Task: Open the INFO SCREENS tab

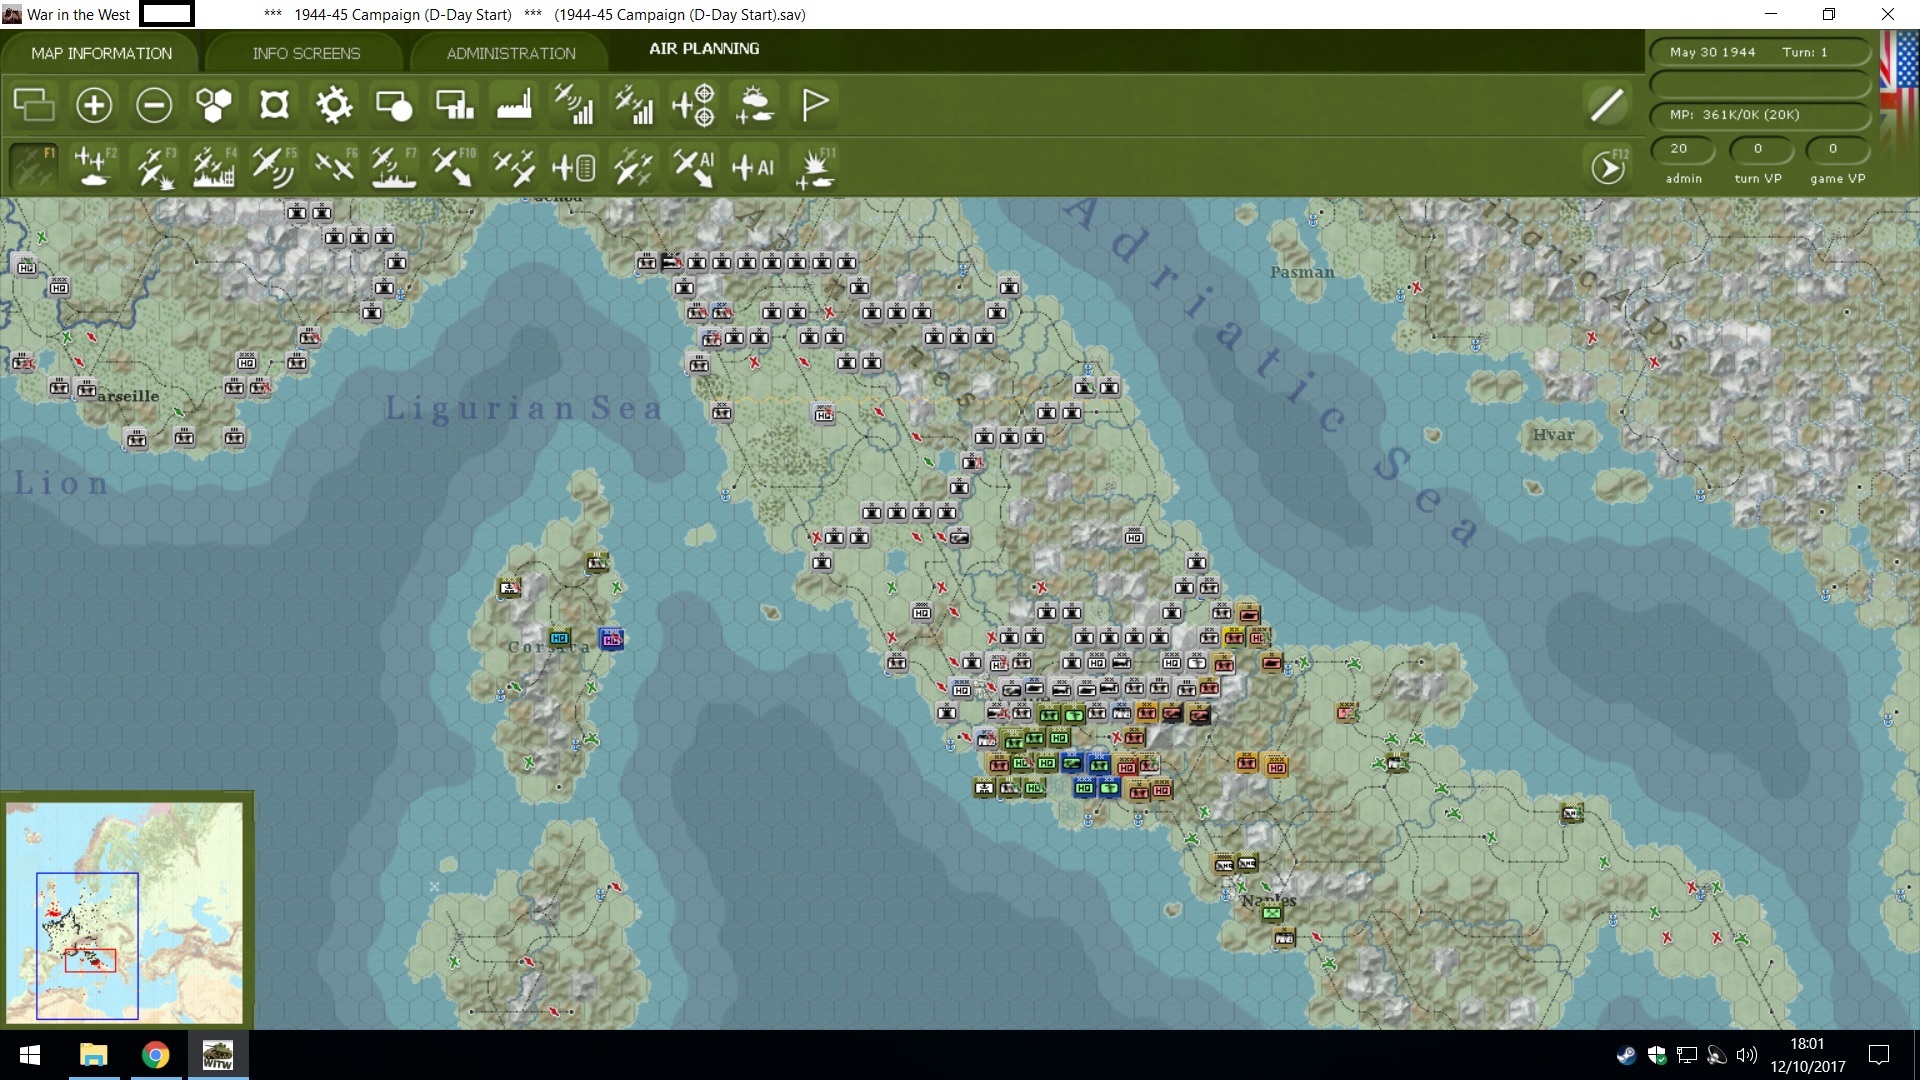Action: pyautogui.click(x=306, y=53)
